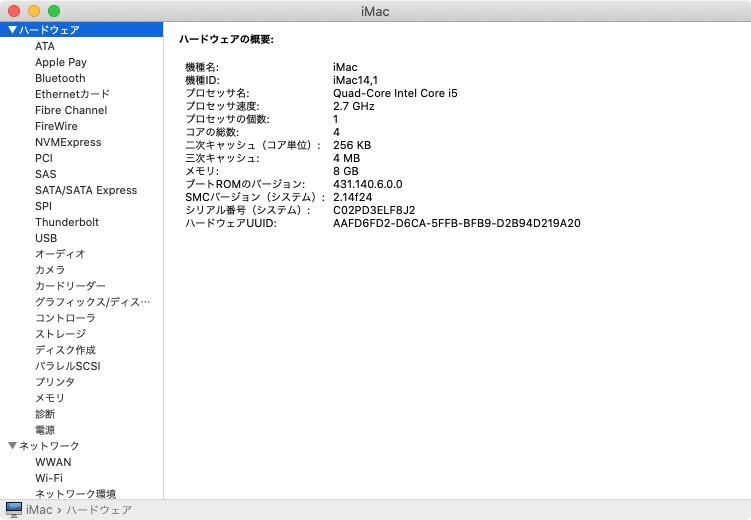
Task: Click the ハードウェアの概要 heading
Action: pyautogui.click(x=226, y=39)
